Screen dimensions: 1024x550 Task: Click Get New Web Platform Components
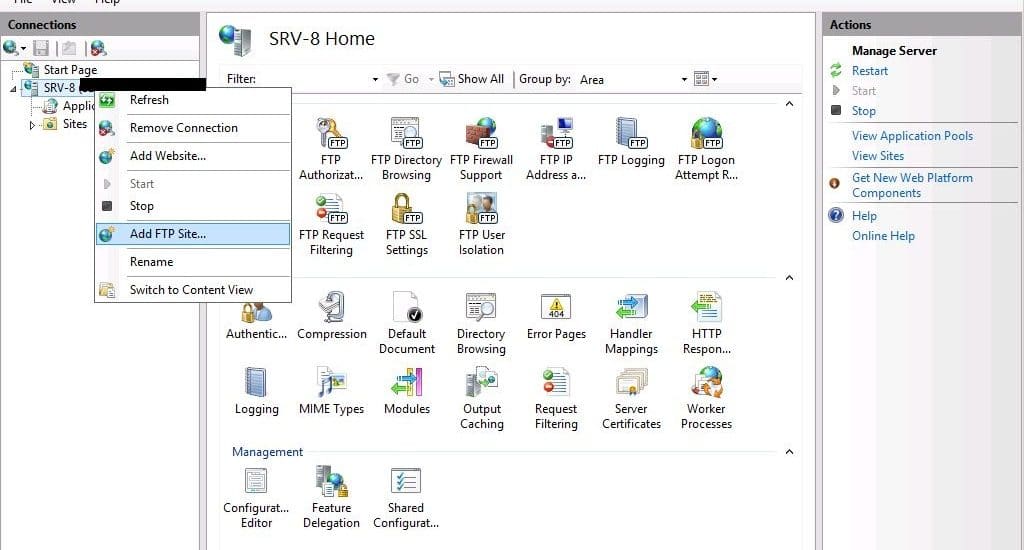pyautogui.click(x=912, y=186)
